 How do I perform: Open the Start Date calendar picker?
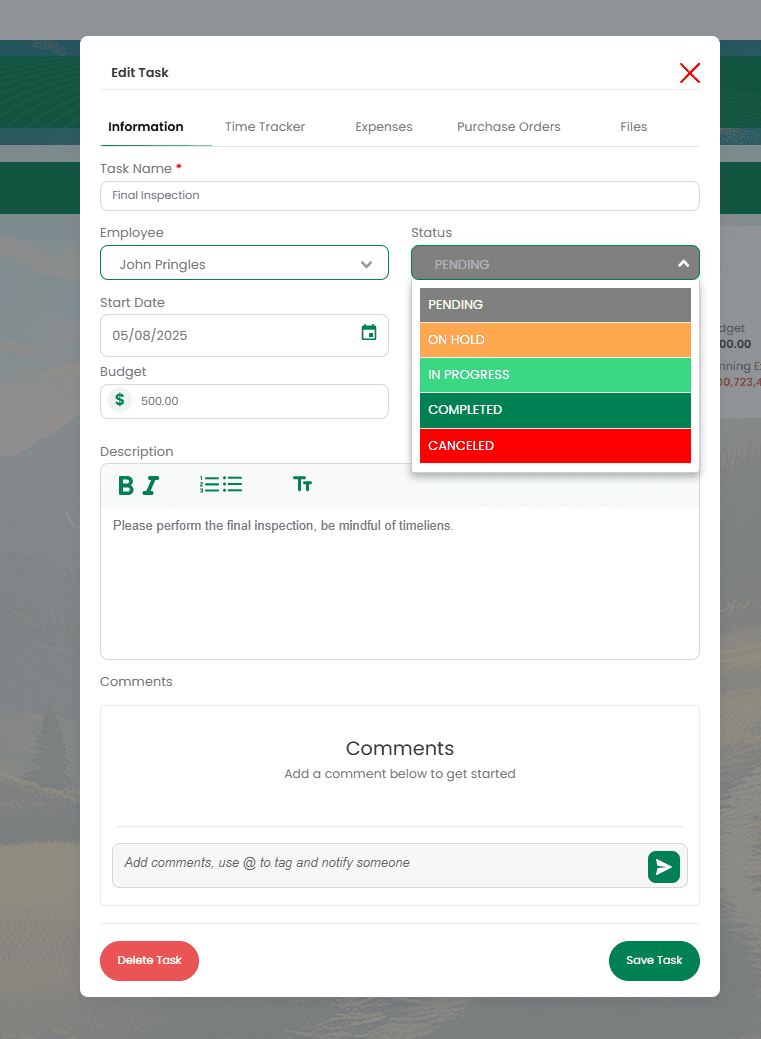click(x=368, y=334)
